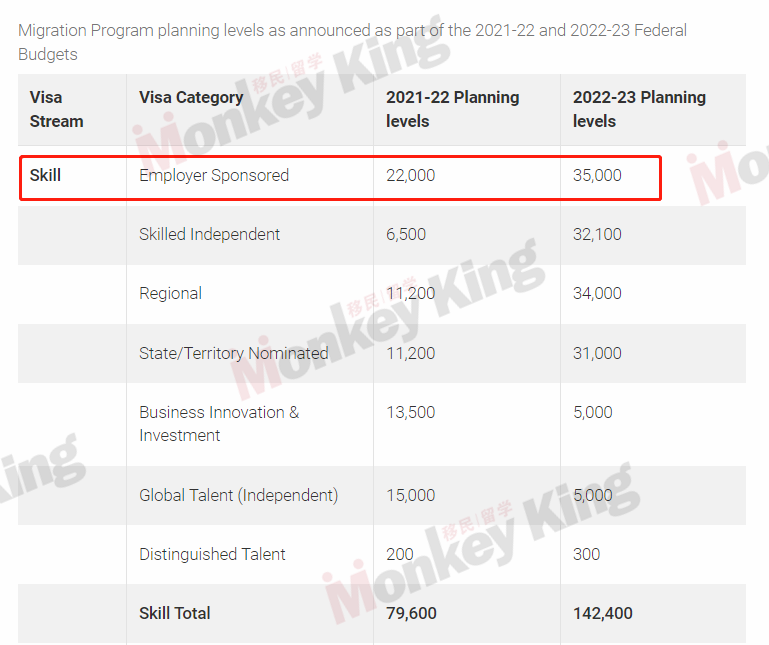Click the Skill Total row label

[x=175, y=613]
